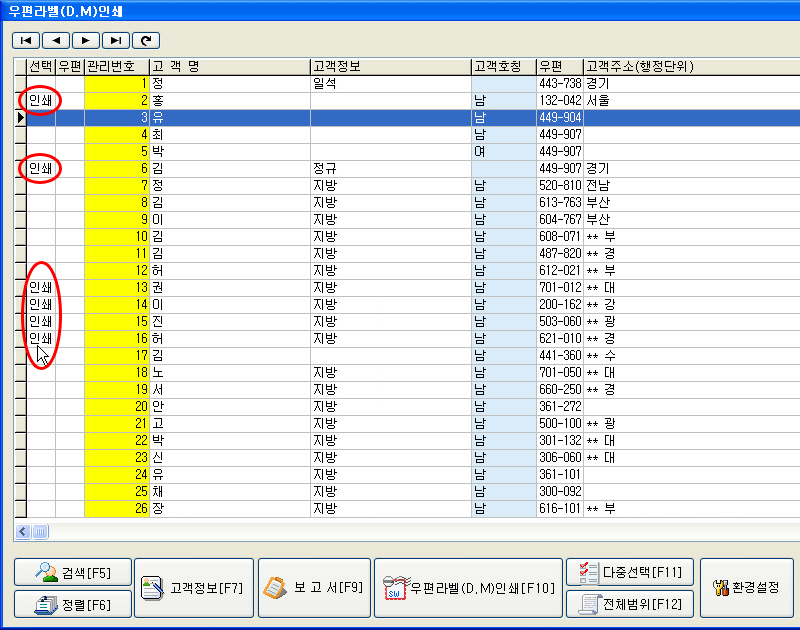Click the horizontal scrollbar thumb
The image size is (800, 630).
(x=40, y=532)
